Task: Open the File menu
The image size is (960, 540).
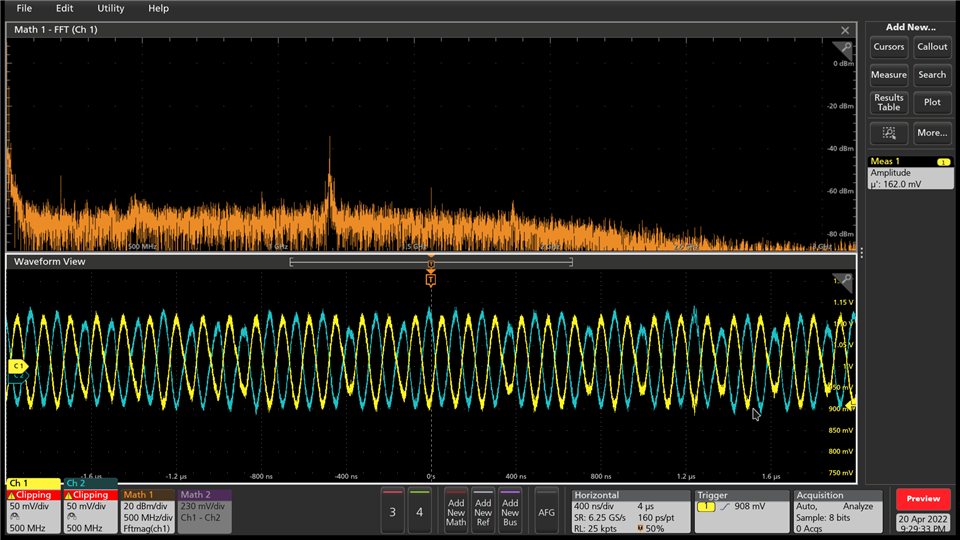Action: [x=24, y=8]
